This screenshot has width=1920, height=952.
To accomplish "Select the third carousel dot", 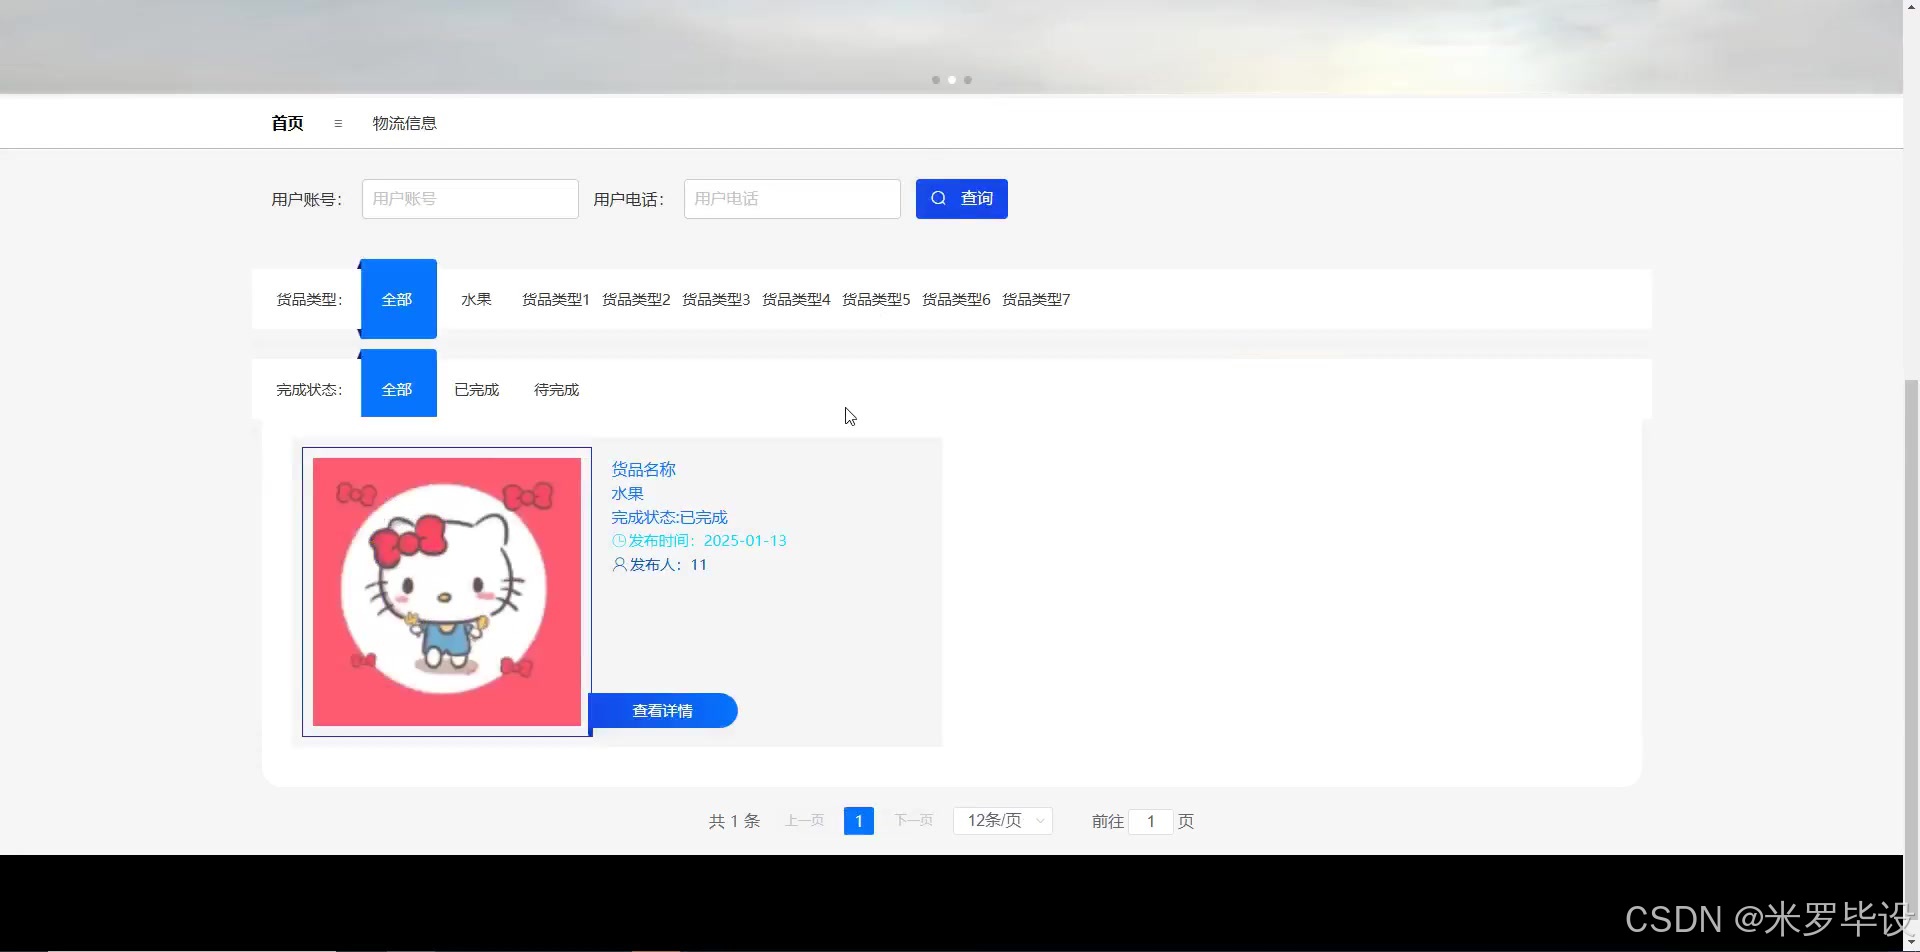I will tap(968, 80).
